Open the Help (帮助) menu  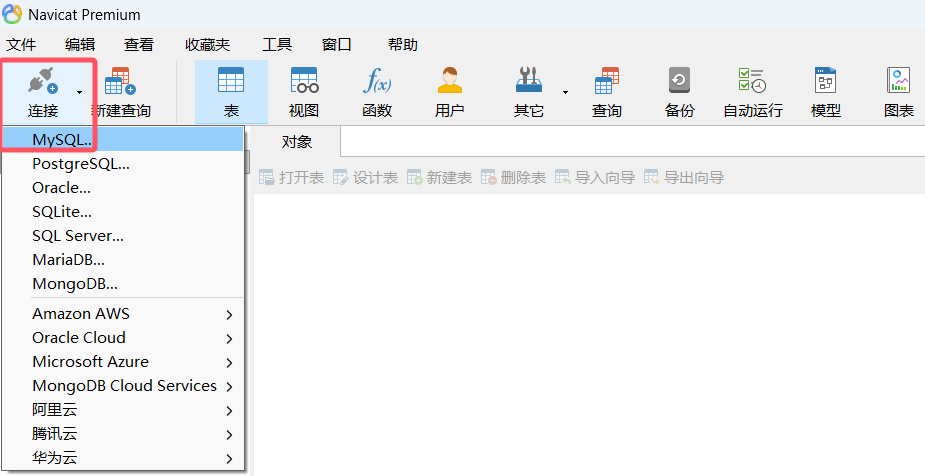click(x=403, y=45)
